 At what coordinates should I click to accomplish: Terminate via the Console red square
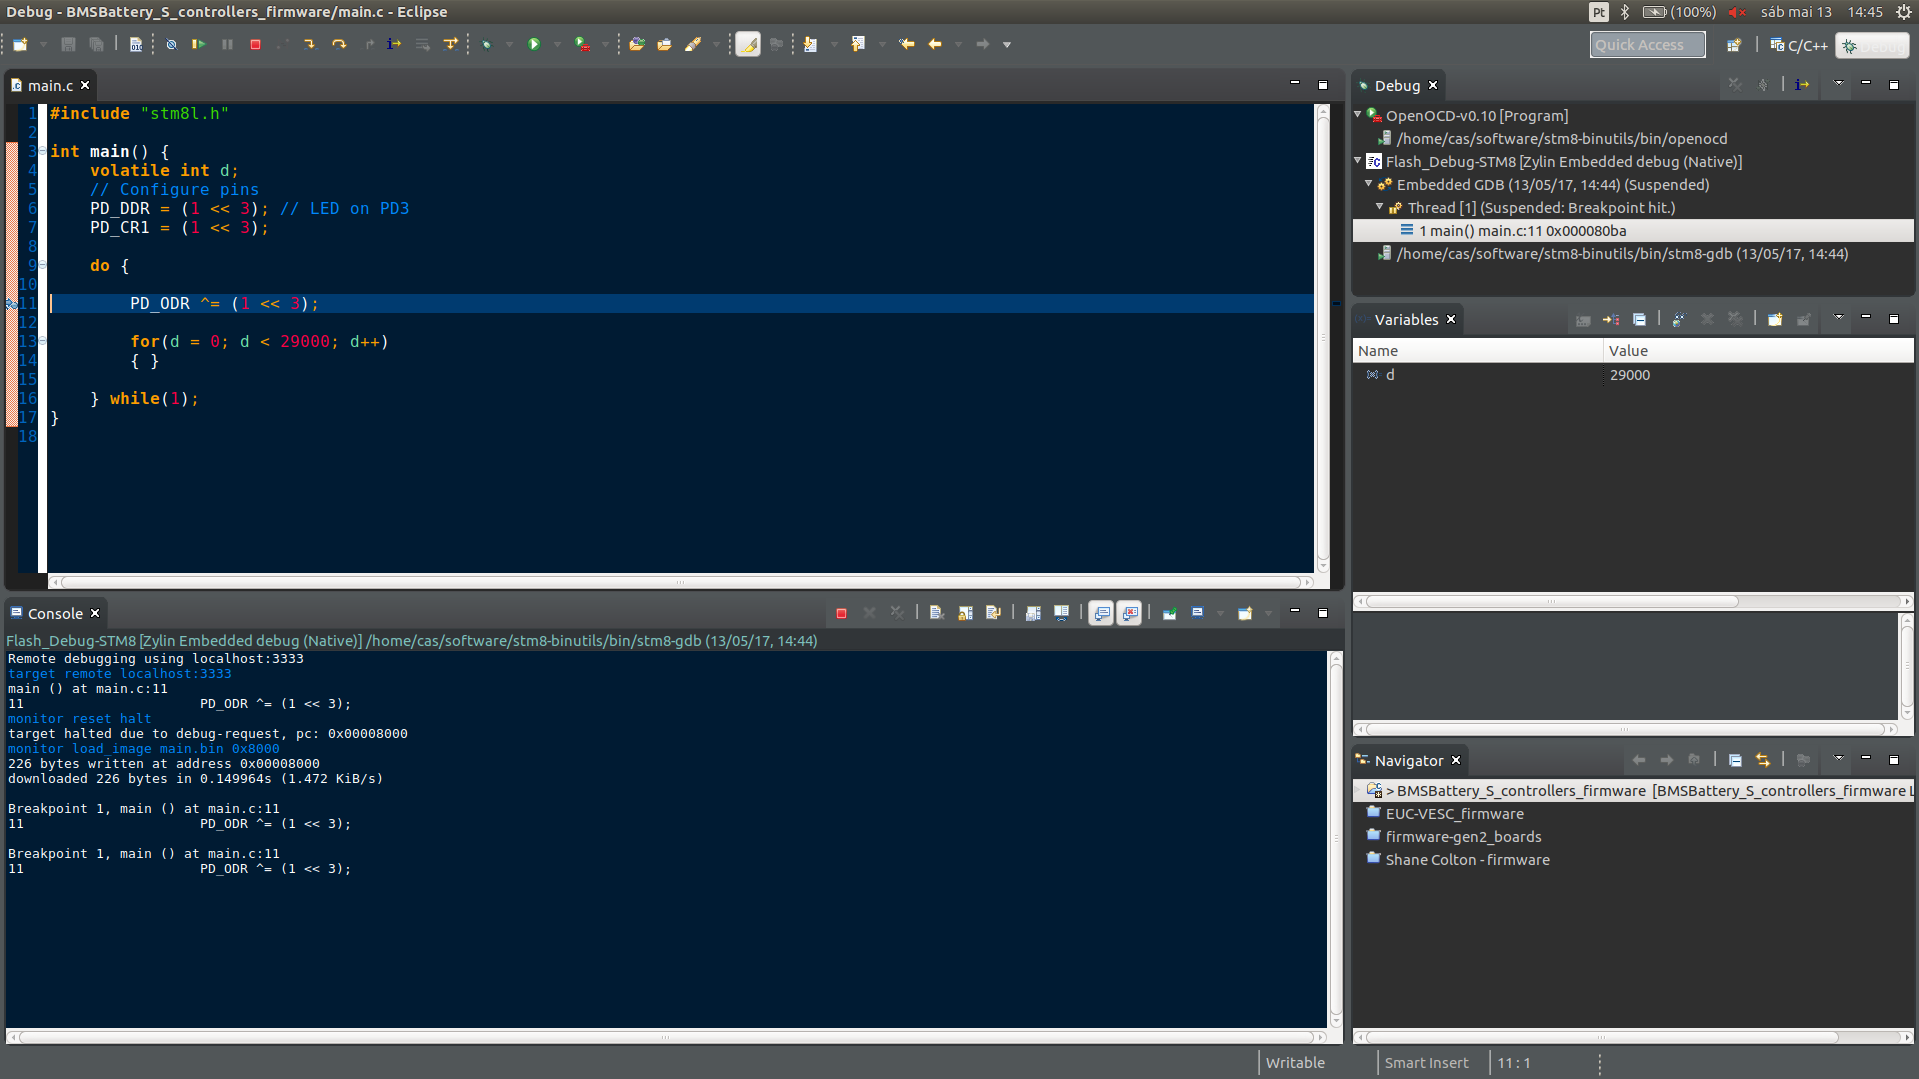point(841,613)
